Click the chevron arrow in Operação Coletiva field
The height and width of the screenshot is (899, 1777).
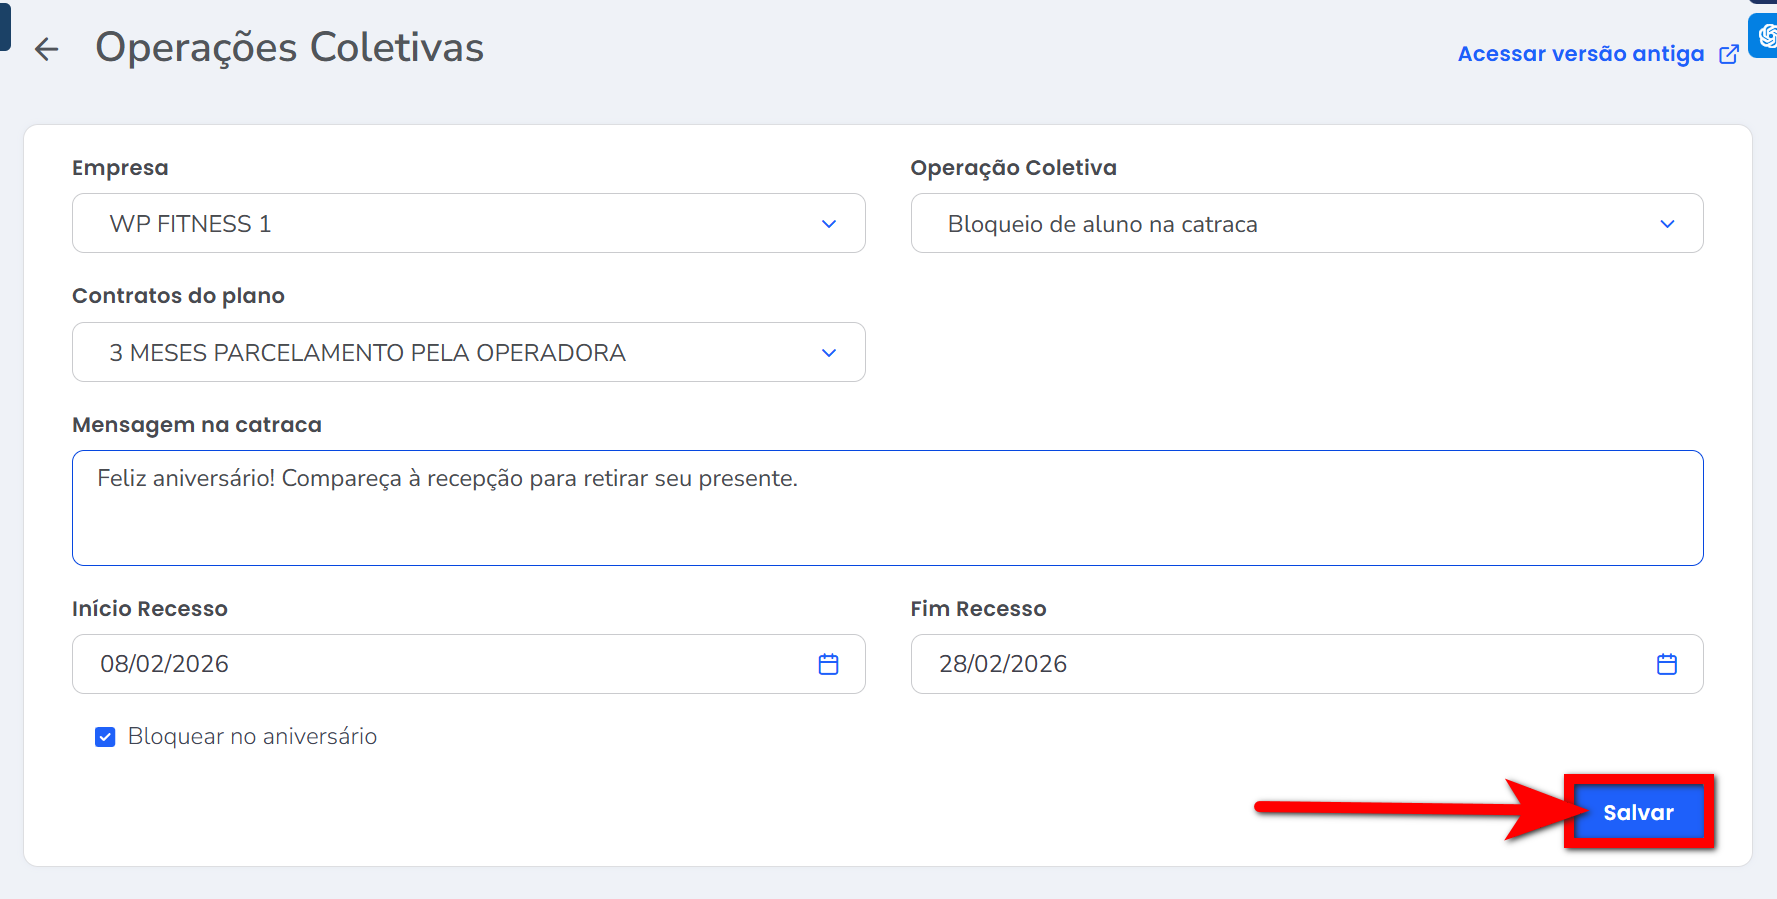coord(1666,224)
